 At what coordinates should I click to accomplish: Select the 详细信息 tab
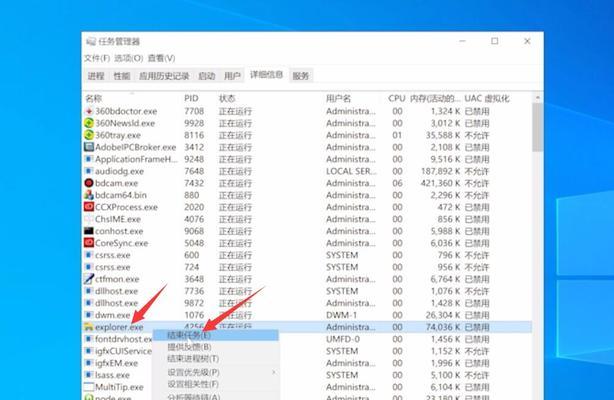266,74
